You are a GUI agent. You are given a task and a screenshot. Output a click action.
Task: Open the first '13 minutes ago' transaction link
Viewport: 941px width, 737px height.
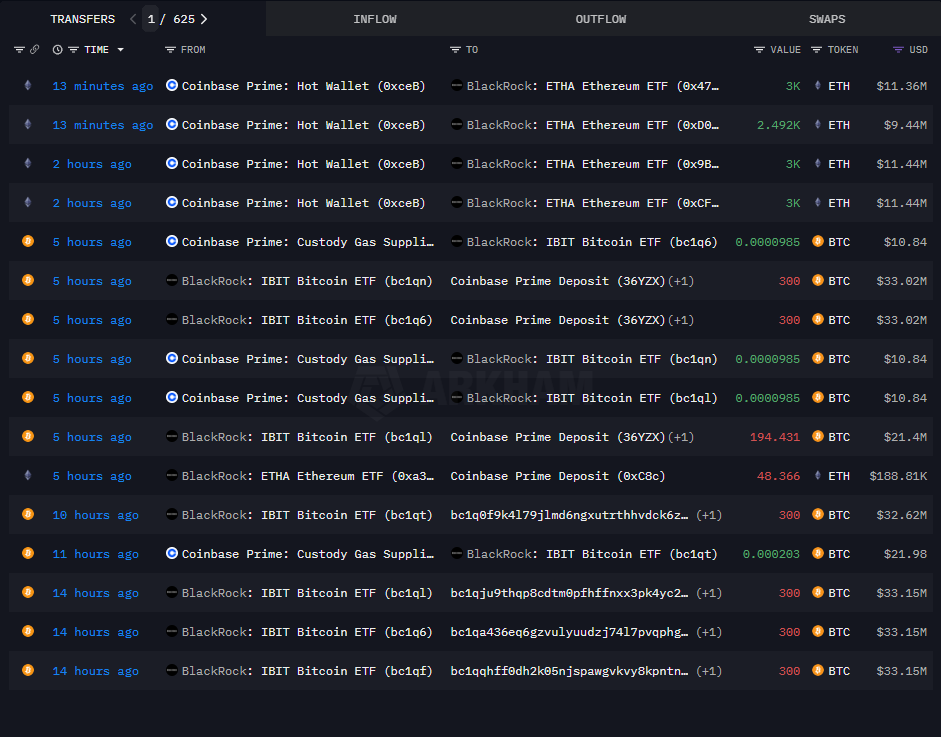(103, 86)
